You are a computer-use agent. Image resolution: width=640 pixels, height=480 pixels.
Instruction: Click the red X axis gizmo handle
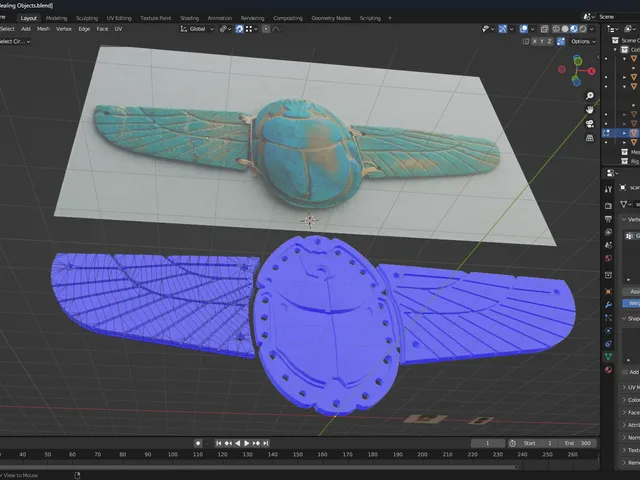pos(591,71)
